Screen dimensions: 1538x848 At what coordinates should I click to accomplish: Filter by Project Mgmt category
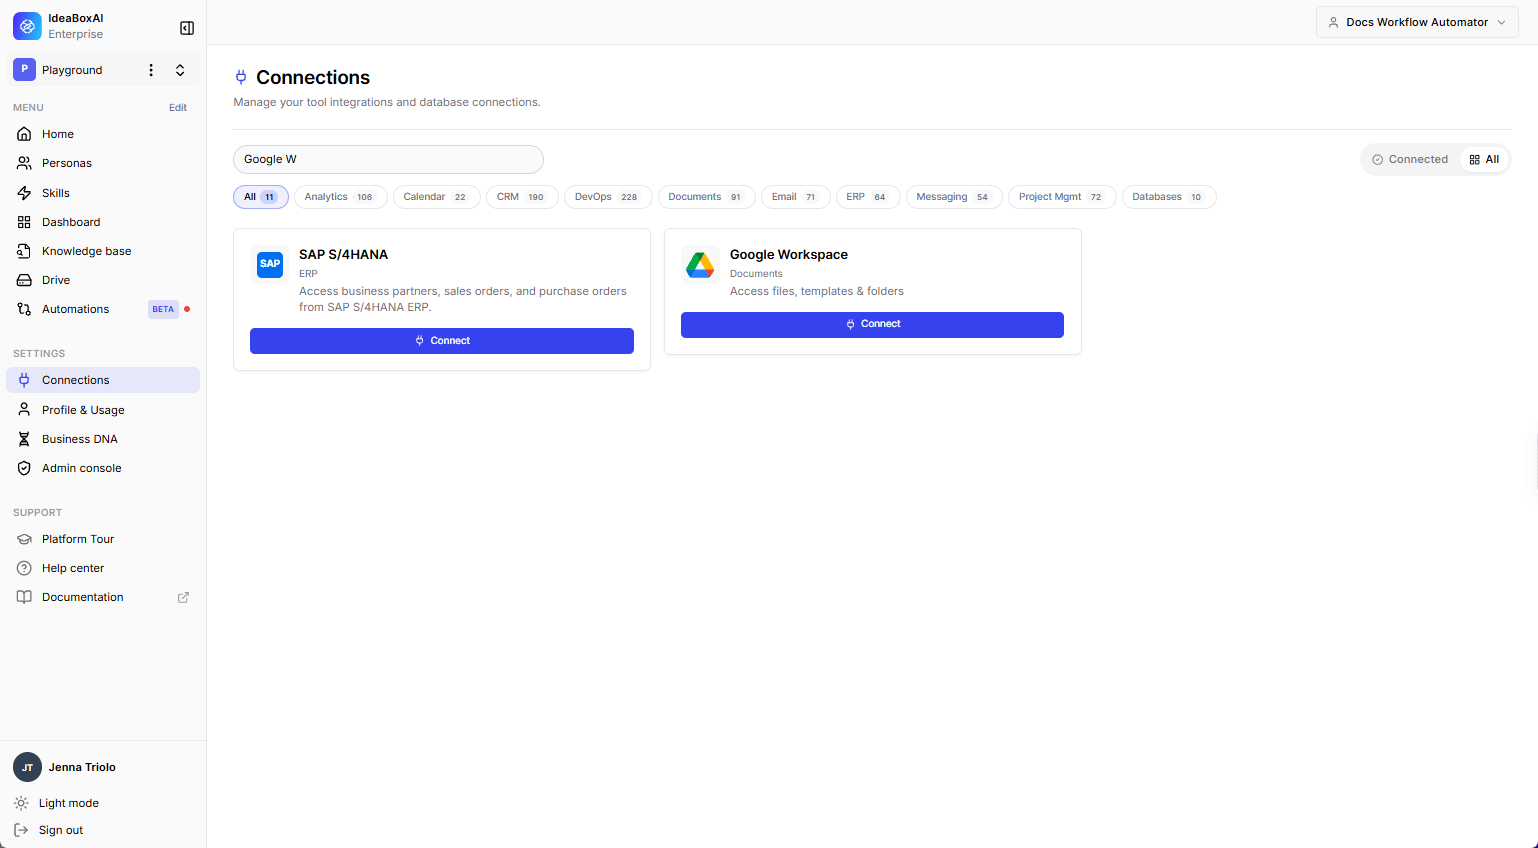[x=1062, y=197]
